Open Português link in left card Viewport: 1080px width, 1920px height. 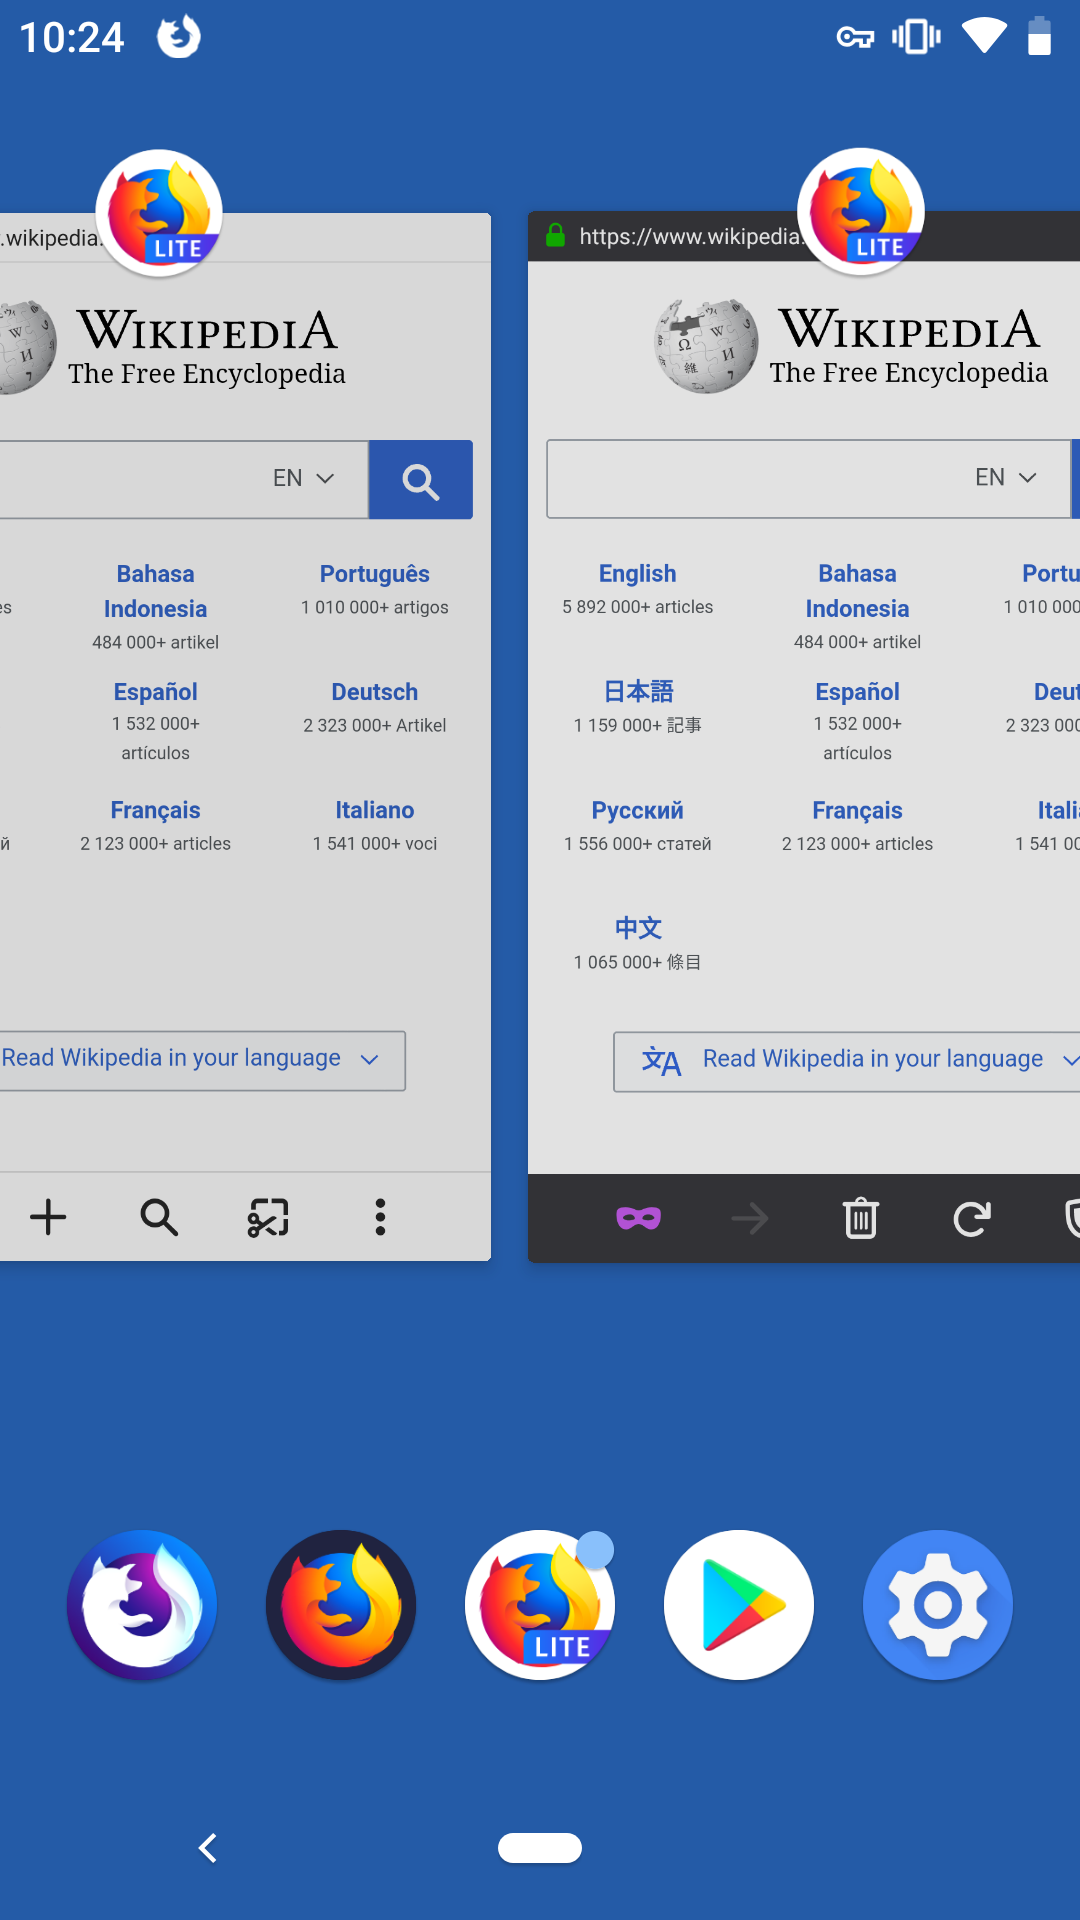[x=375, y=574]
